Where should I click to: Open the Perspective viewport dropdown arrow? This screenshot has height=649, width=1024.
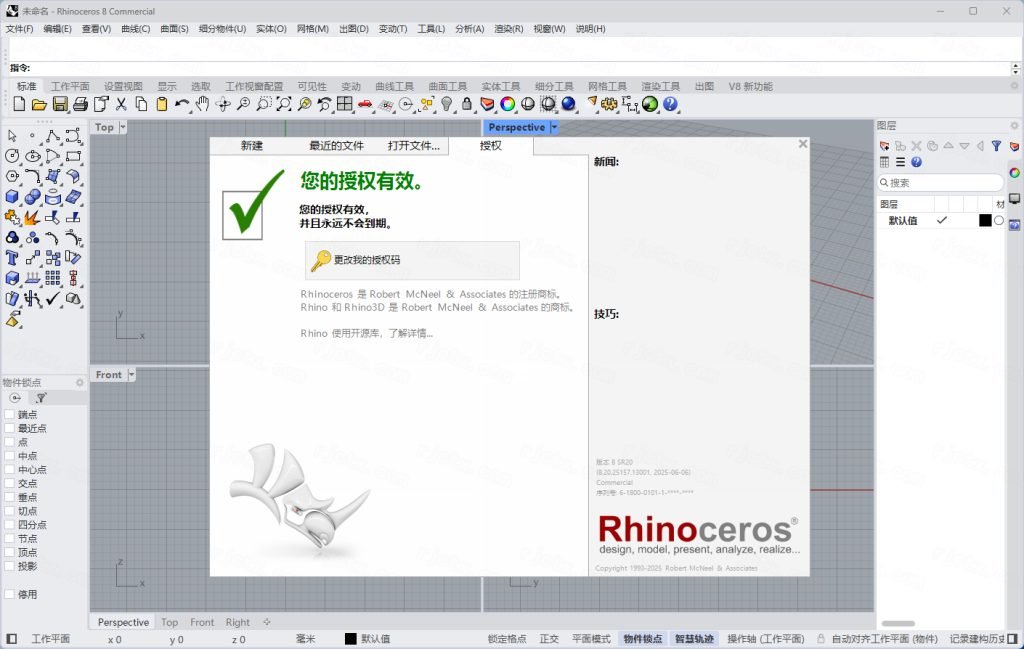coord(554,127)
